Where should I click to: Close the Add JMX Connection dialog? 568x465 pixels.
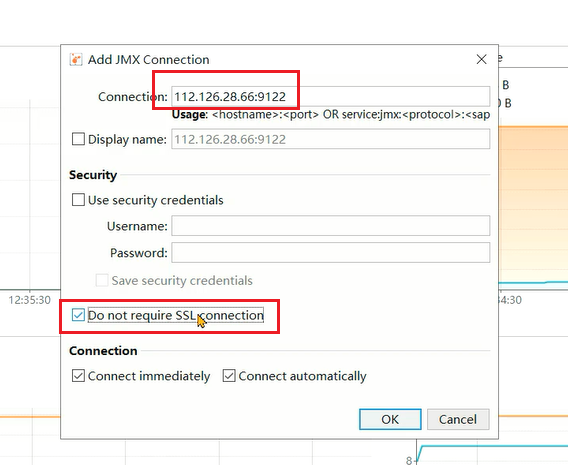point(481,59)
